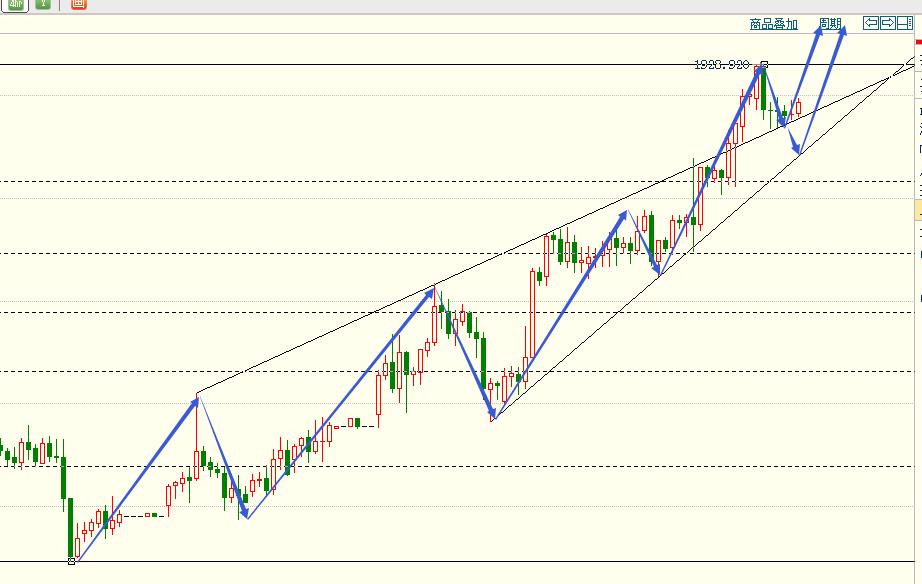Viewport: 922px width, 584px height.
Task: Click the 1928.920 price label
Action: coord(721,64)
